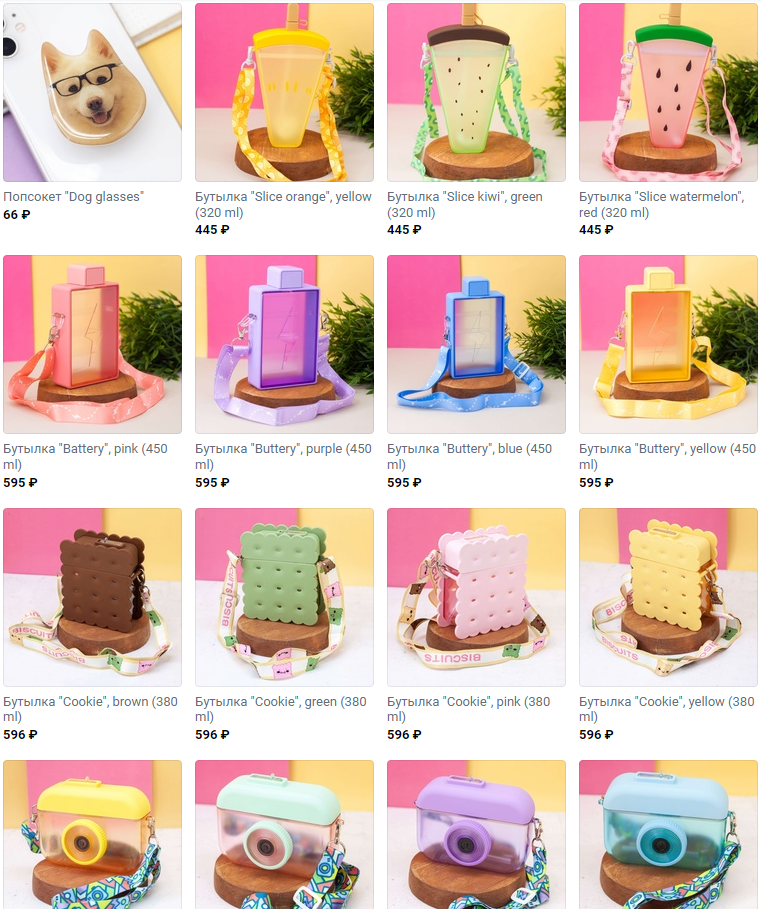Open the purple camera-shaped bottle thumbnail

click(x=476, y=835)
